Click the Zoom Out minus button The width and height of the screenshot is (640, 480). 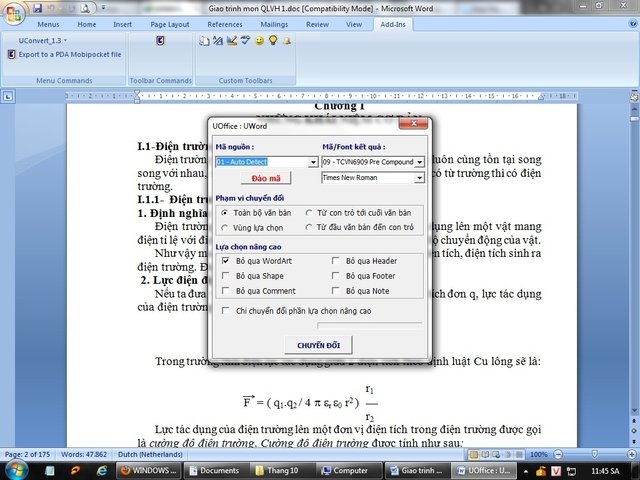point(558,454)
